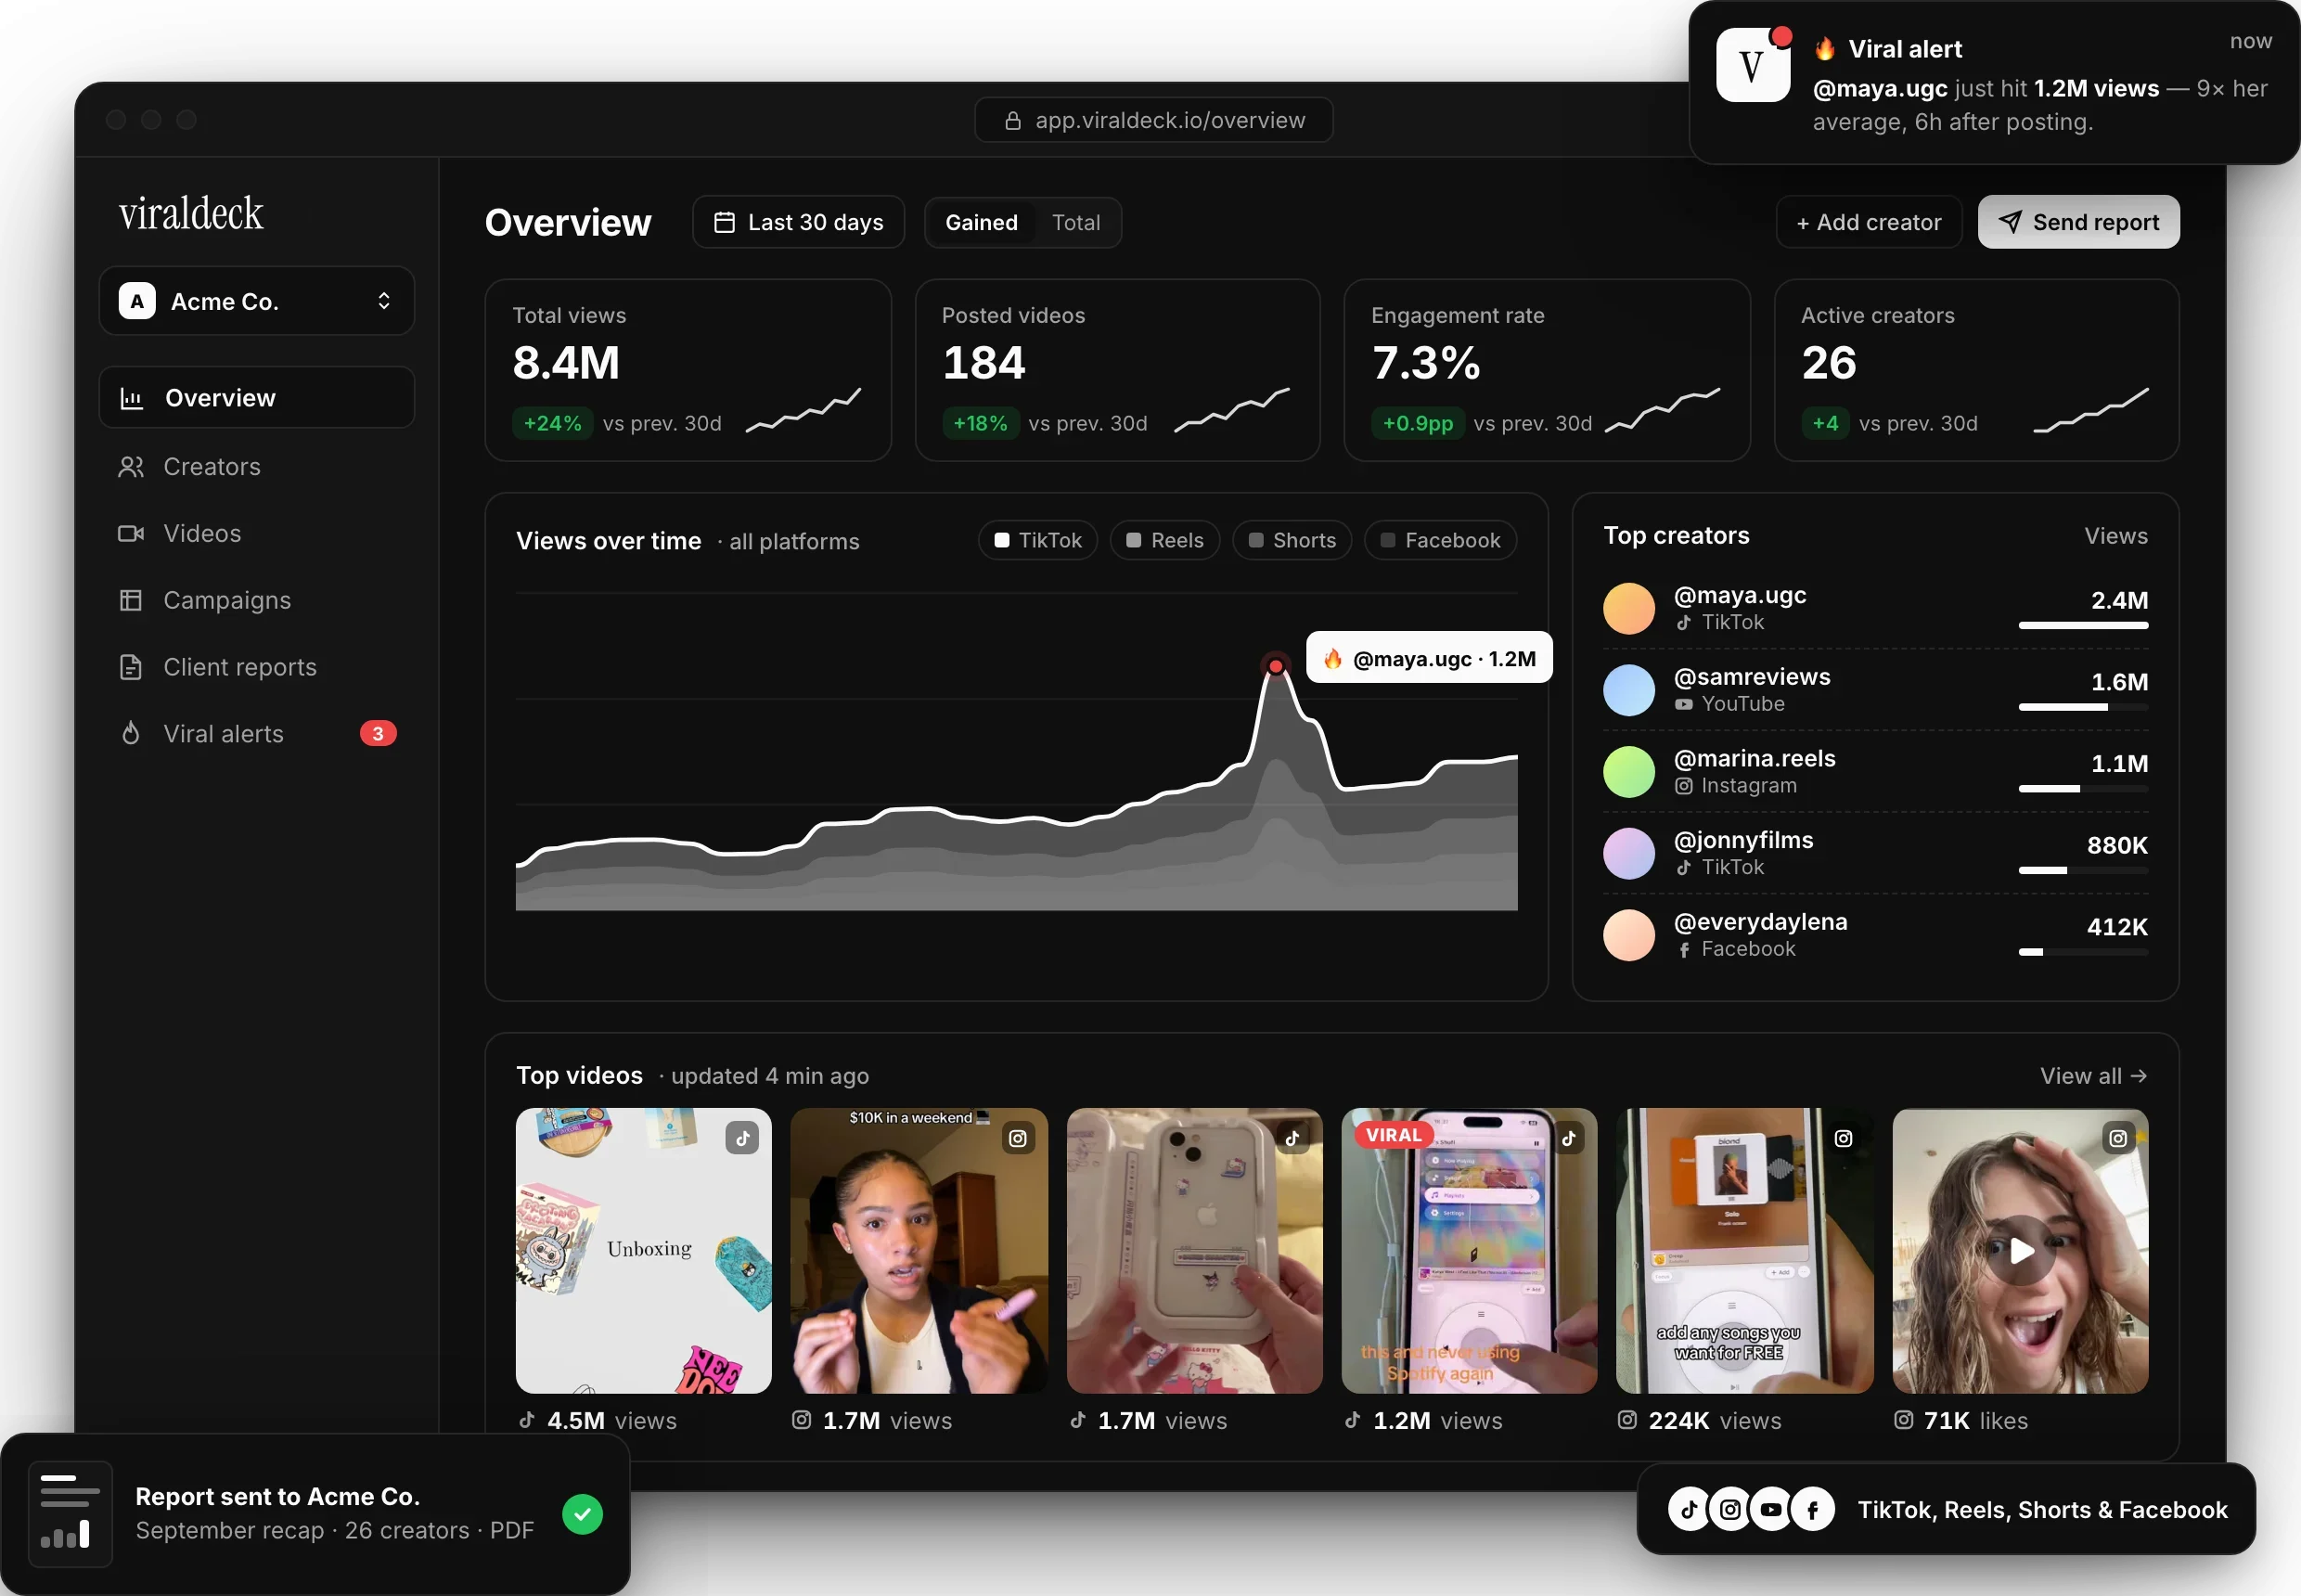
Task: Click the Viral alerts flame icon
Action: point(131,734)
